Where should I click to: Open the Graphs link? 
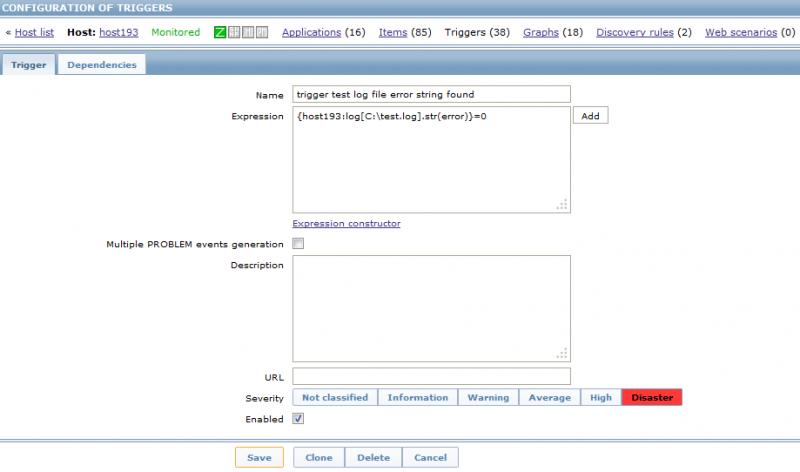coord(541,33)
